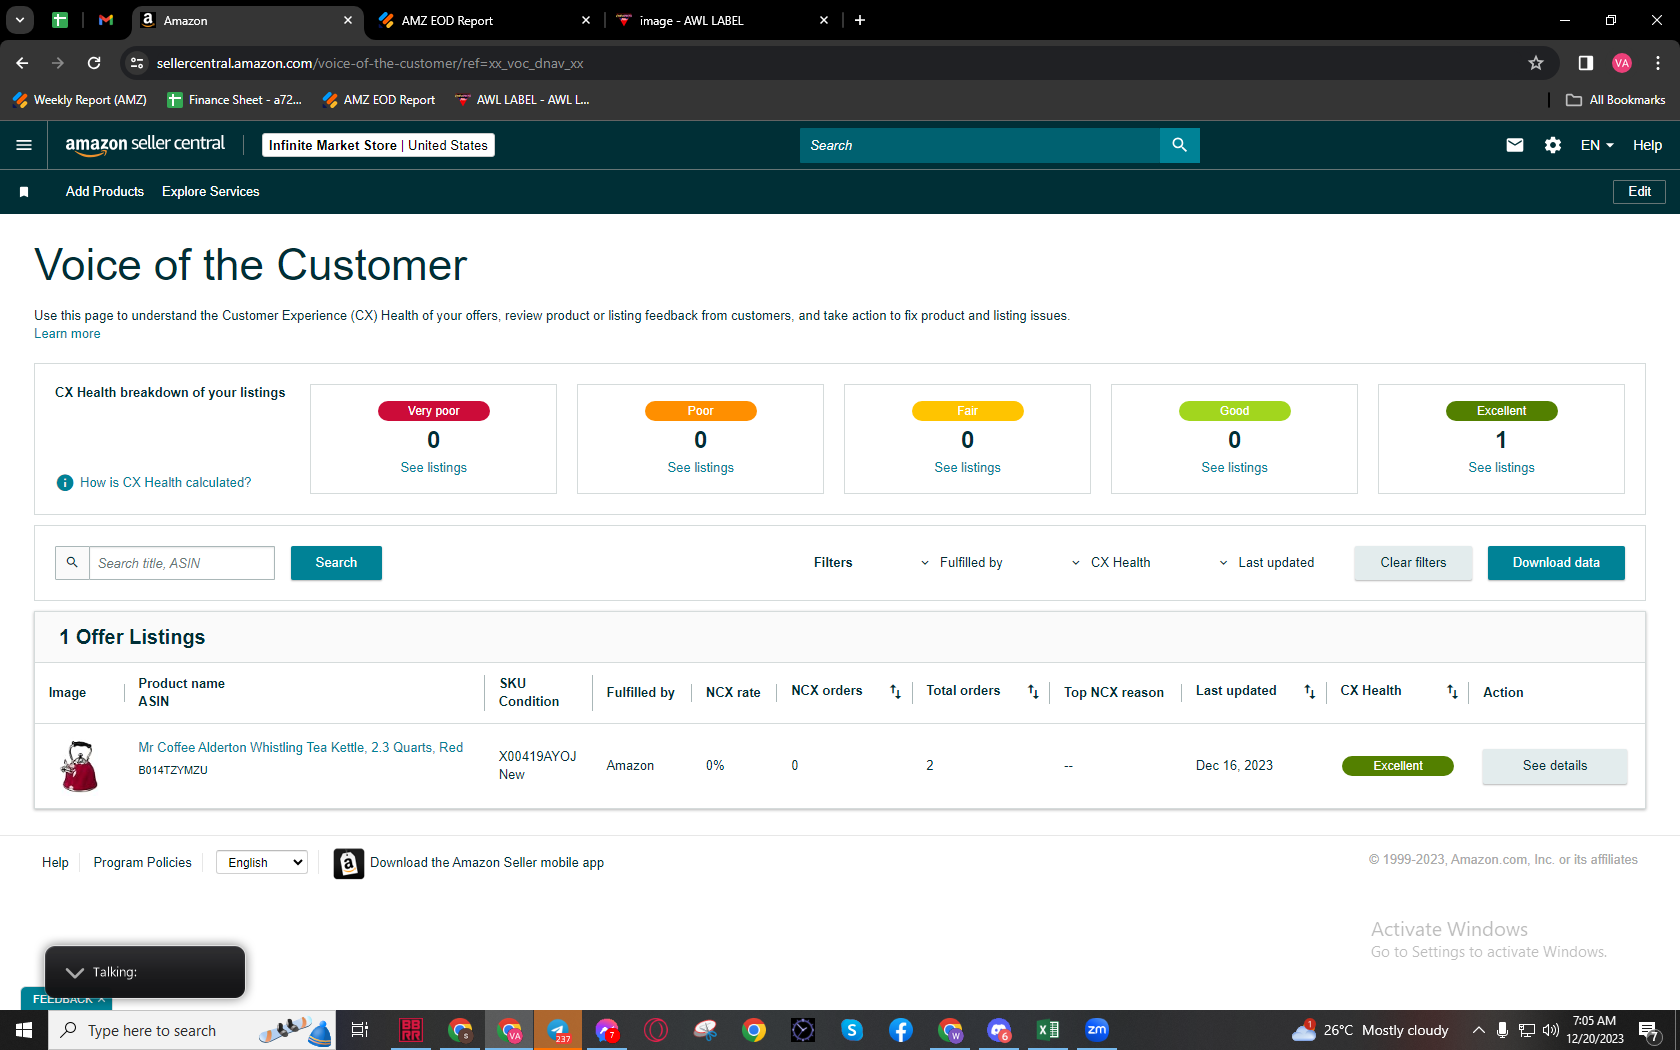Open the EN language dropdown
This screenshot has width=1680, height=1050.
pos(1597,145)
